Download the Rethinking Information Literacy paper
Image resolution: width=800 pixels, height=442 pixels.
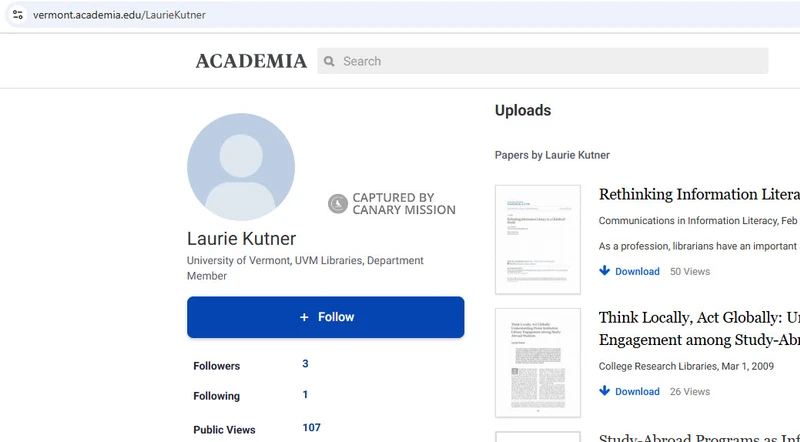pyautogui.click(x=637, y=272)
